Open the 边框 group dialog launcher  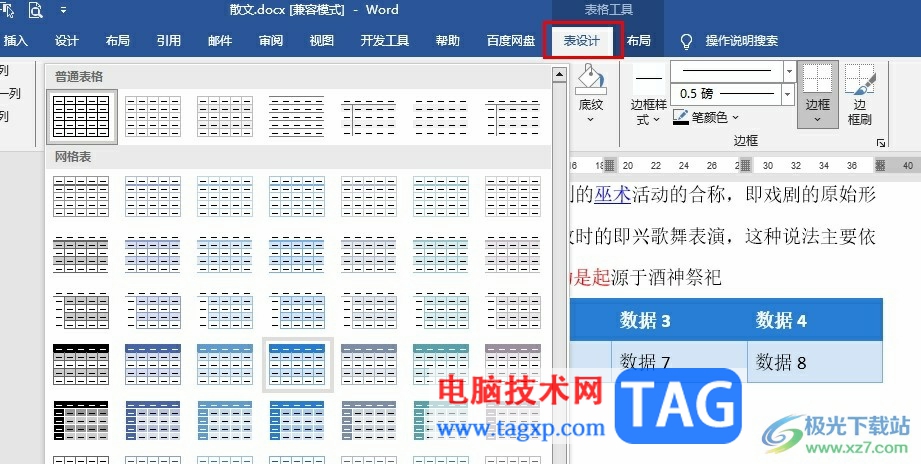tap(880, 142)
